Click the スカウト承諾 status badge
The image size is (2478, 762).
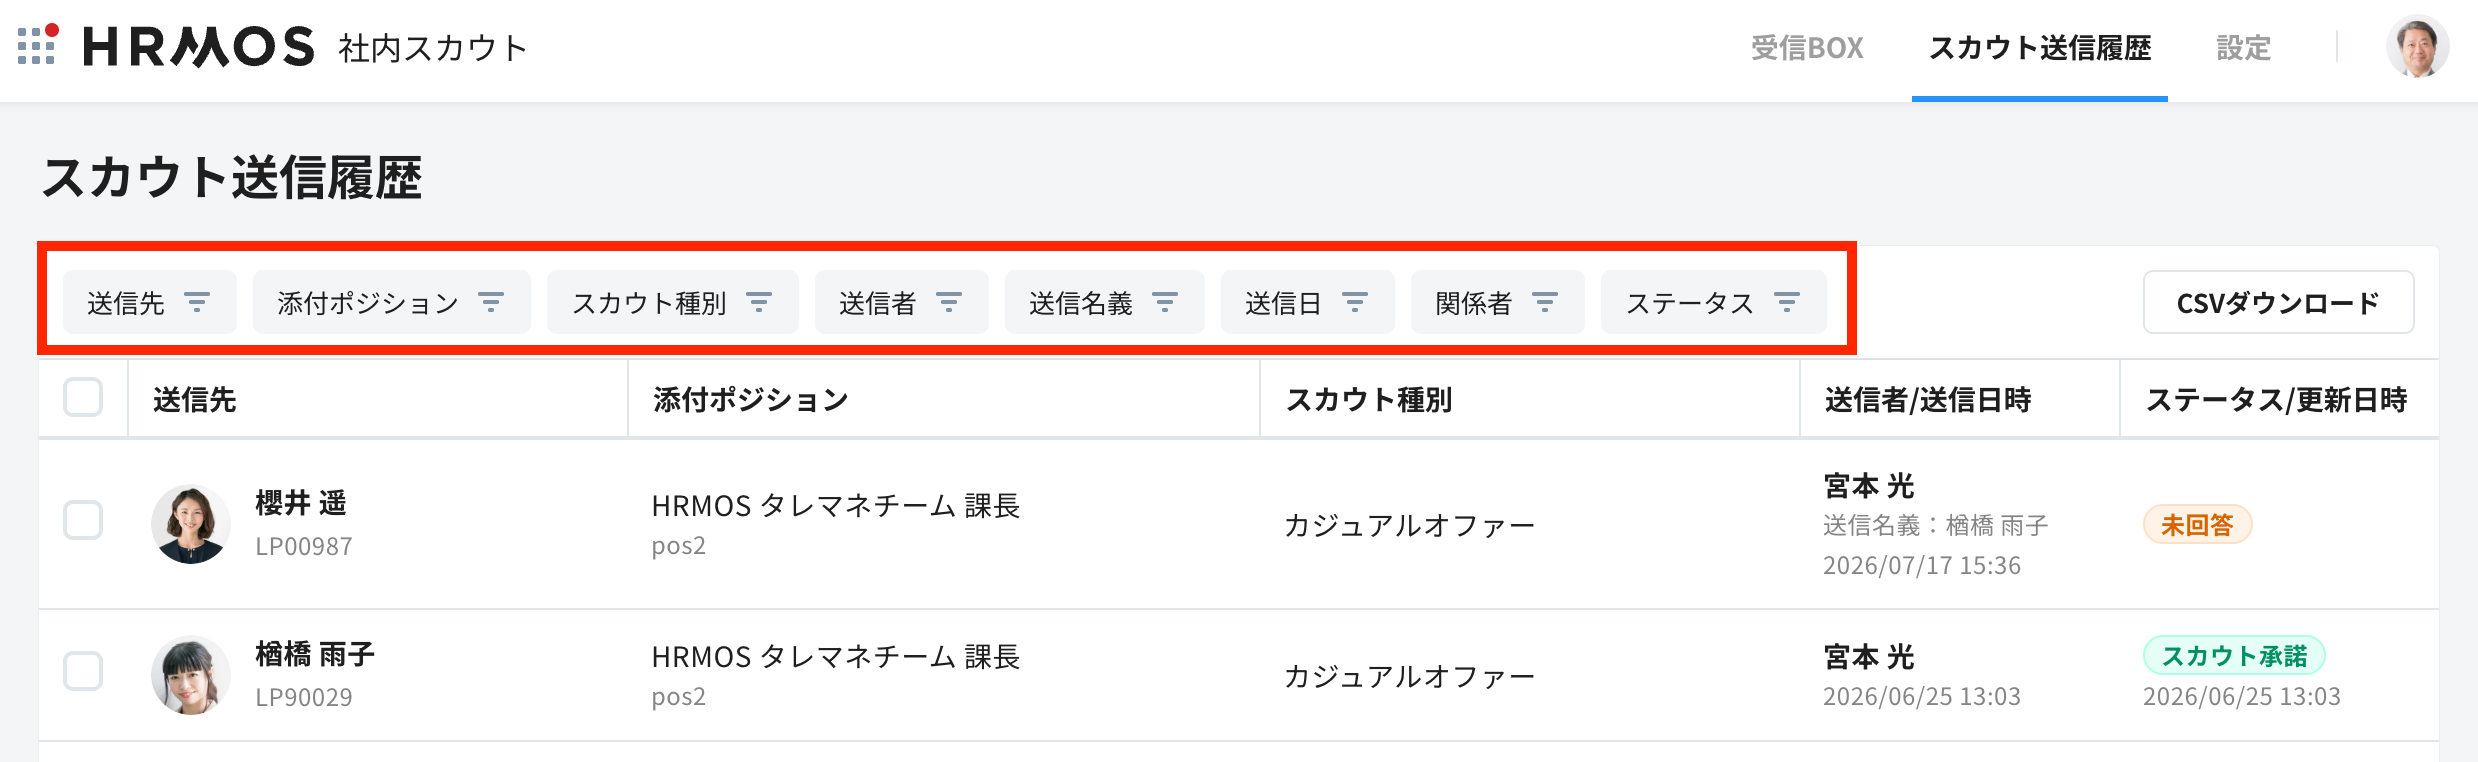[x=2234, y=656]
